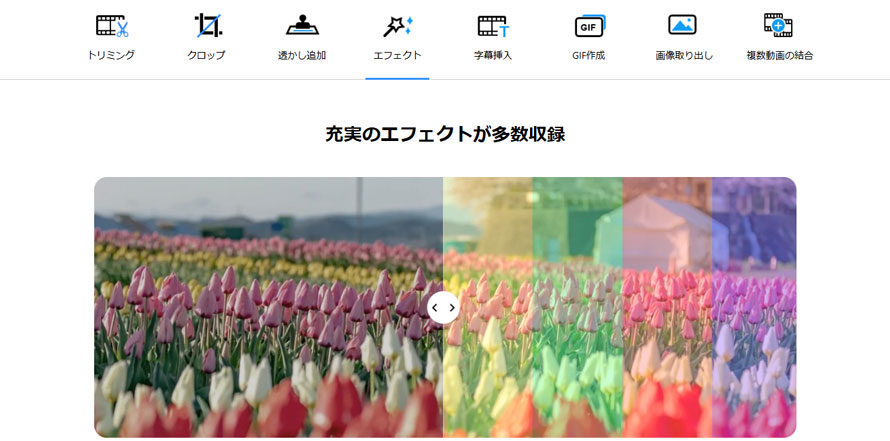
Task: Click the クロップ crop icon
Action: pos(207,26)
